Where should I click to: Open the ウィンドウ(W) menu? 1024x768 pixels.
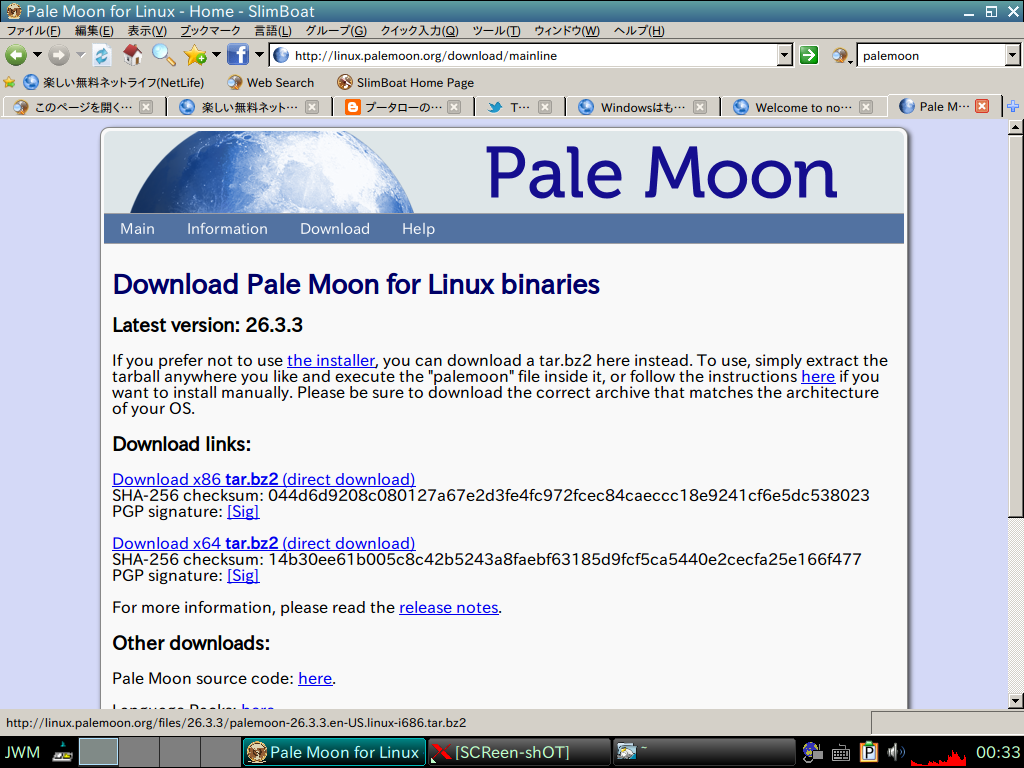(x=567, y=31)
